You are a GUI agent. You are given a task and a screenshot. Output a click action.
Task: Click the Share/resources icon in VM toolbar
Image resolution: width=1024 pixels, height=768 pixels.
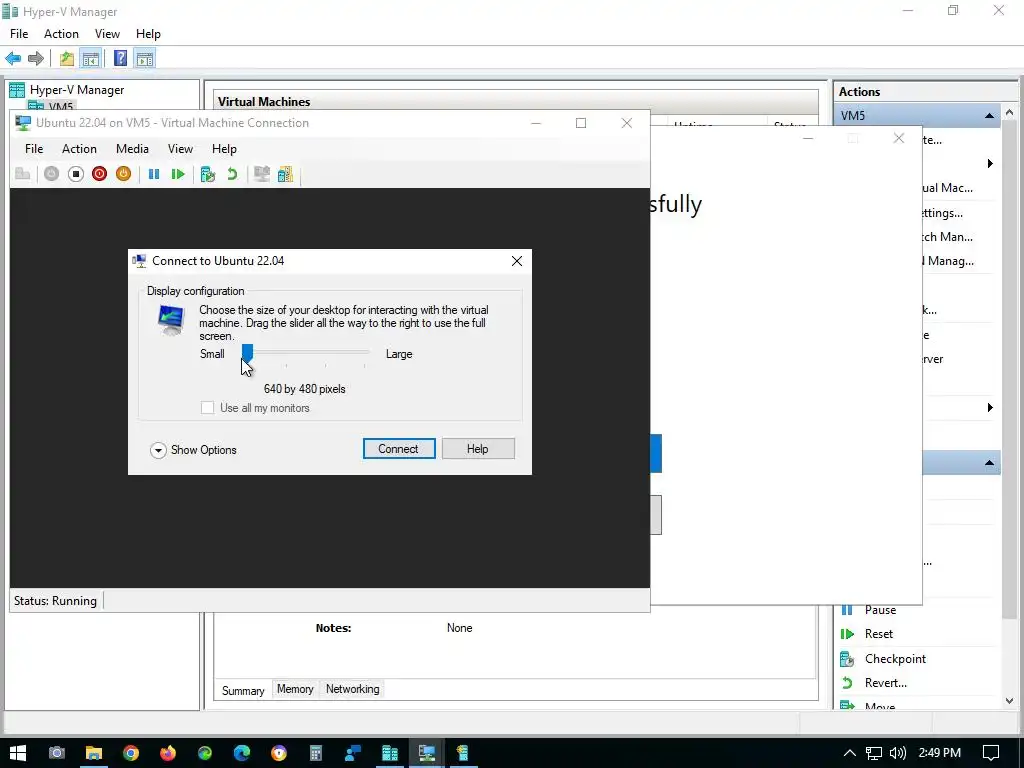pos(285,174)
